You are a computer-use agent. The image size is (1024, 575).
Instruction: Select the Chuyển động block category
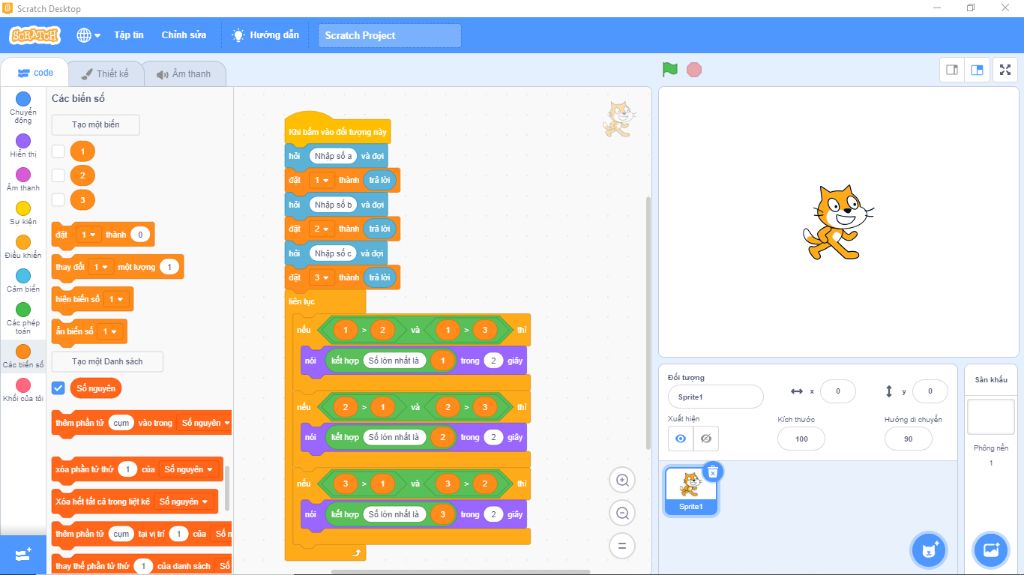point(24,107)
